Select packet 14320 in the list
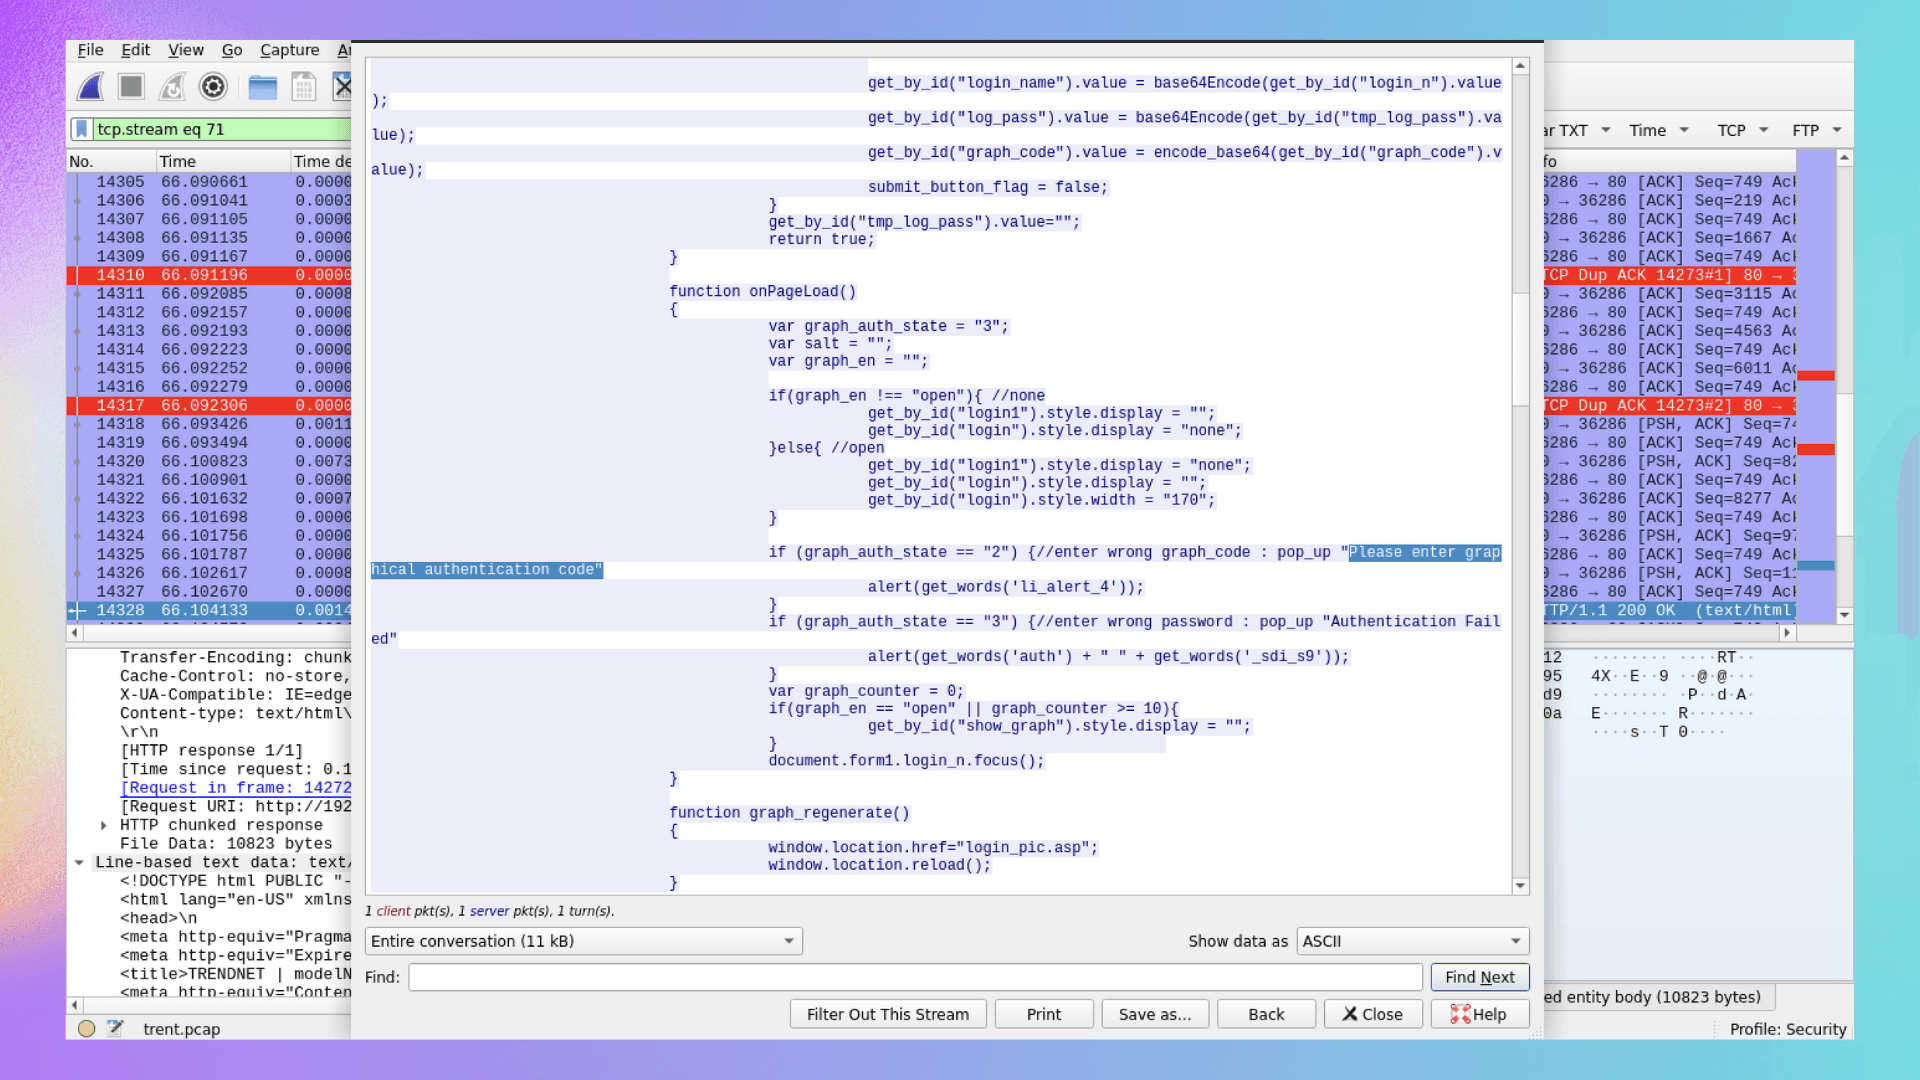1920x1080 pixels. [209, 461]
